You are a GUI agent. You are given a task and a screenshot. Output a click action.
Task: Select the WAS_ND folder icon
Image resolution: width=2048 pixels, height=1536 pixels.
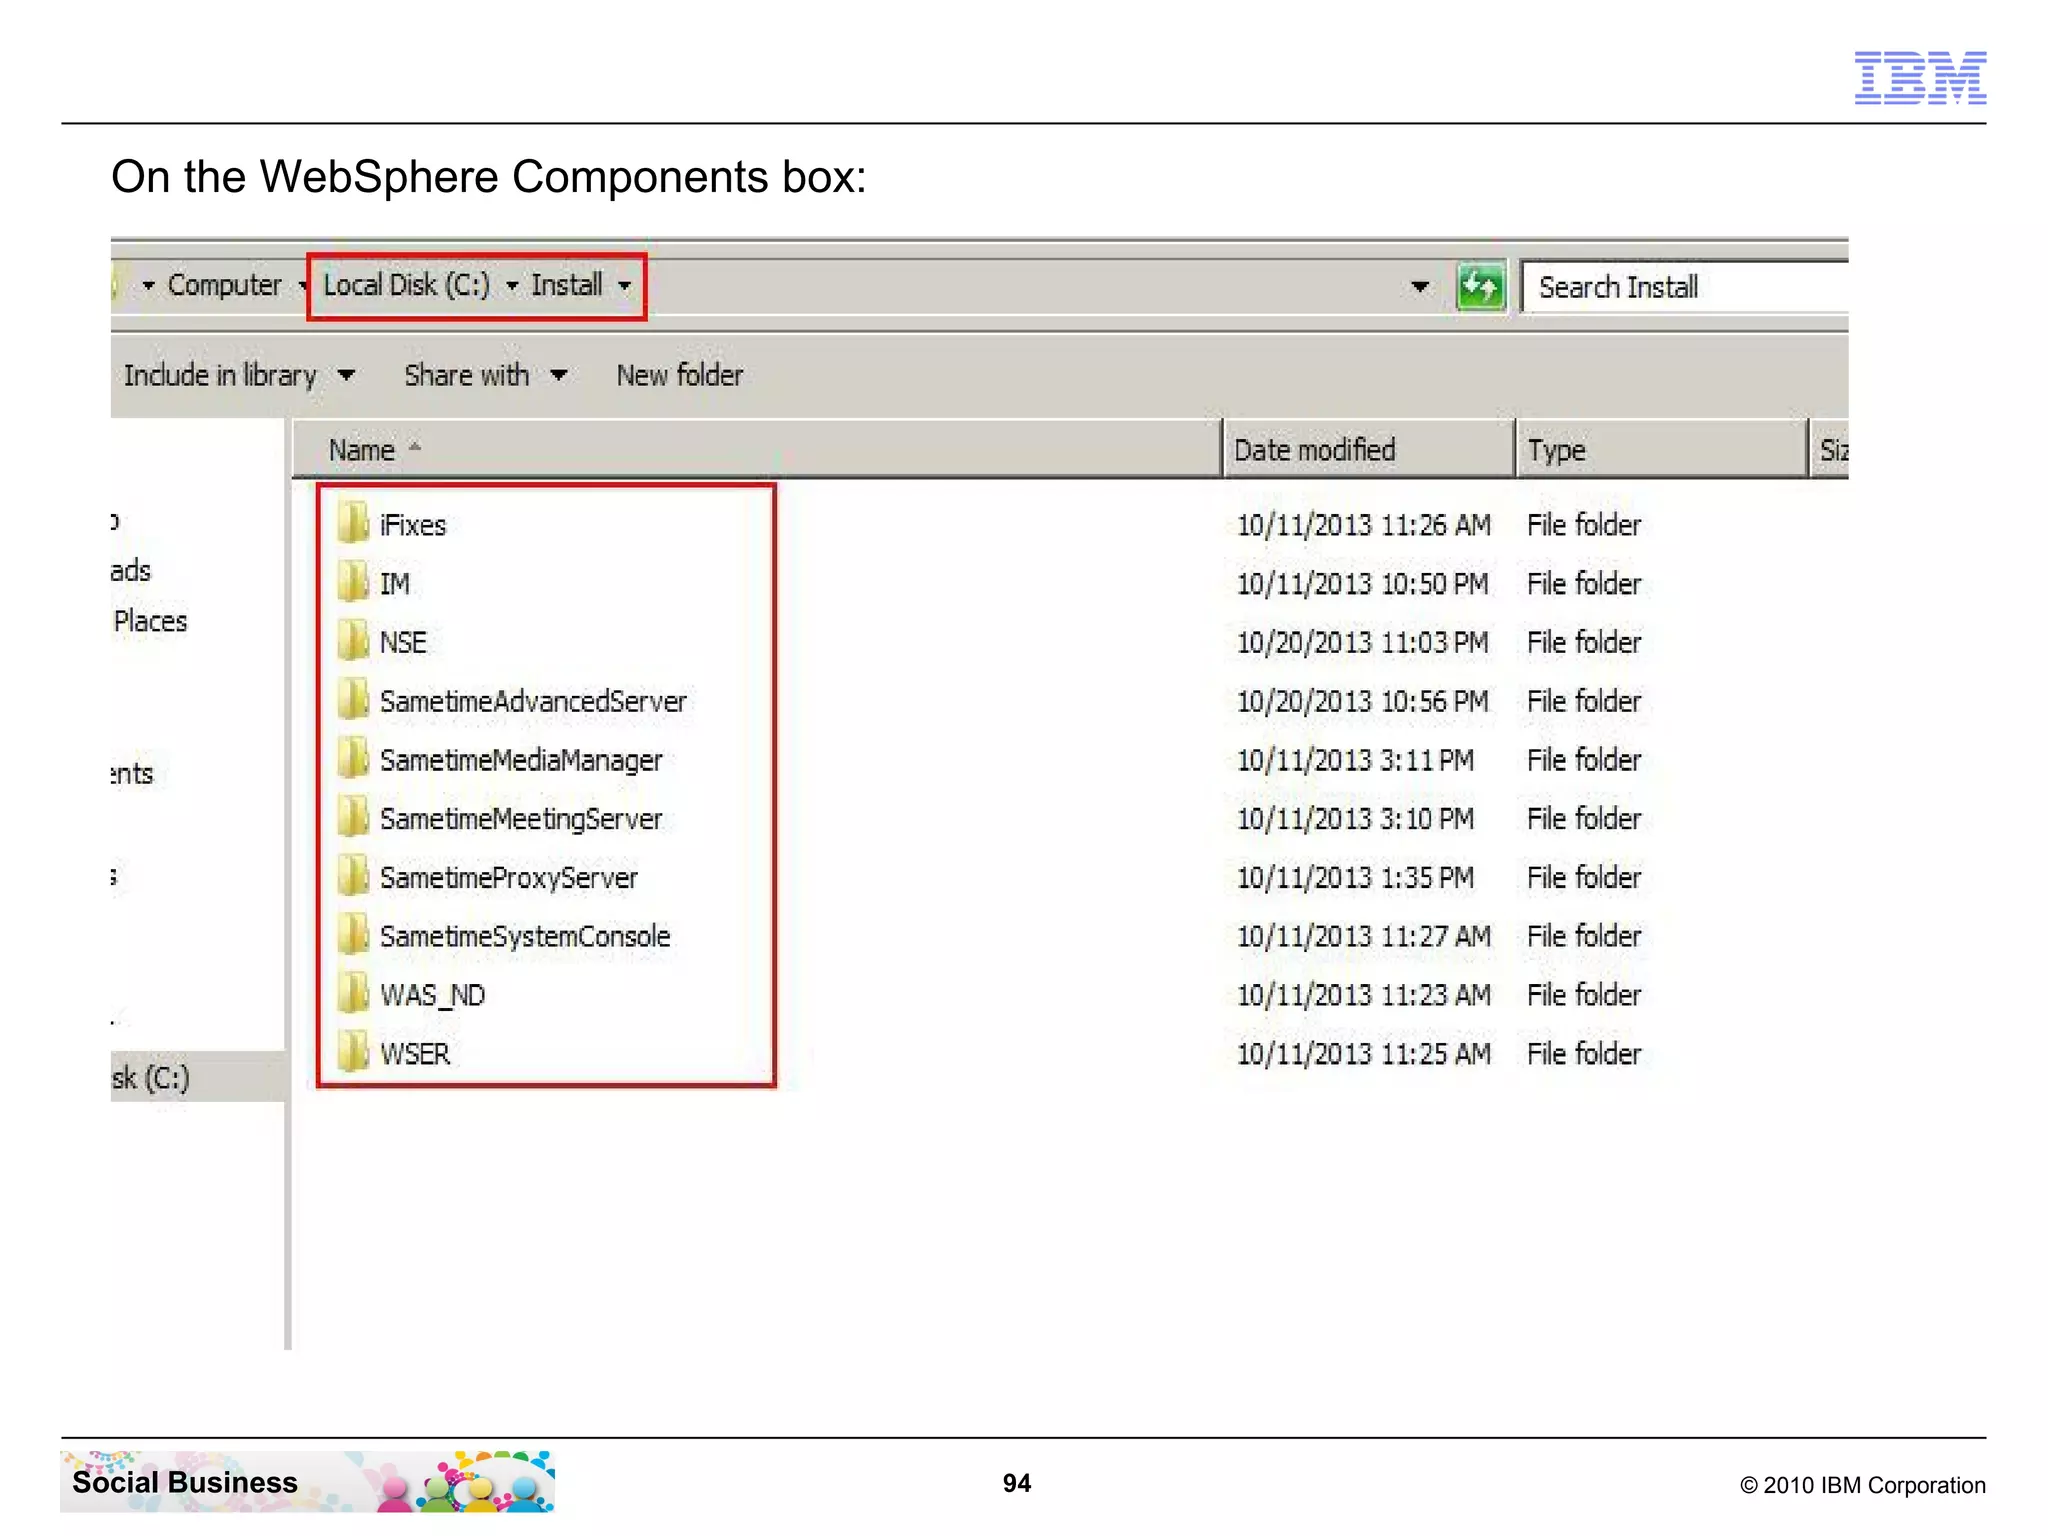[353, 994]
